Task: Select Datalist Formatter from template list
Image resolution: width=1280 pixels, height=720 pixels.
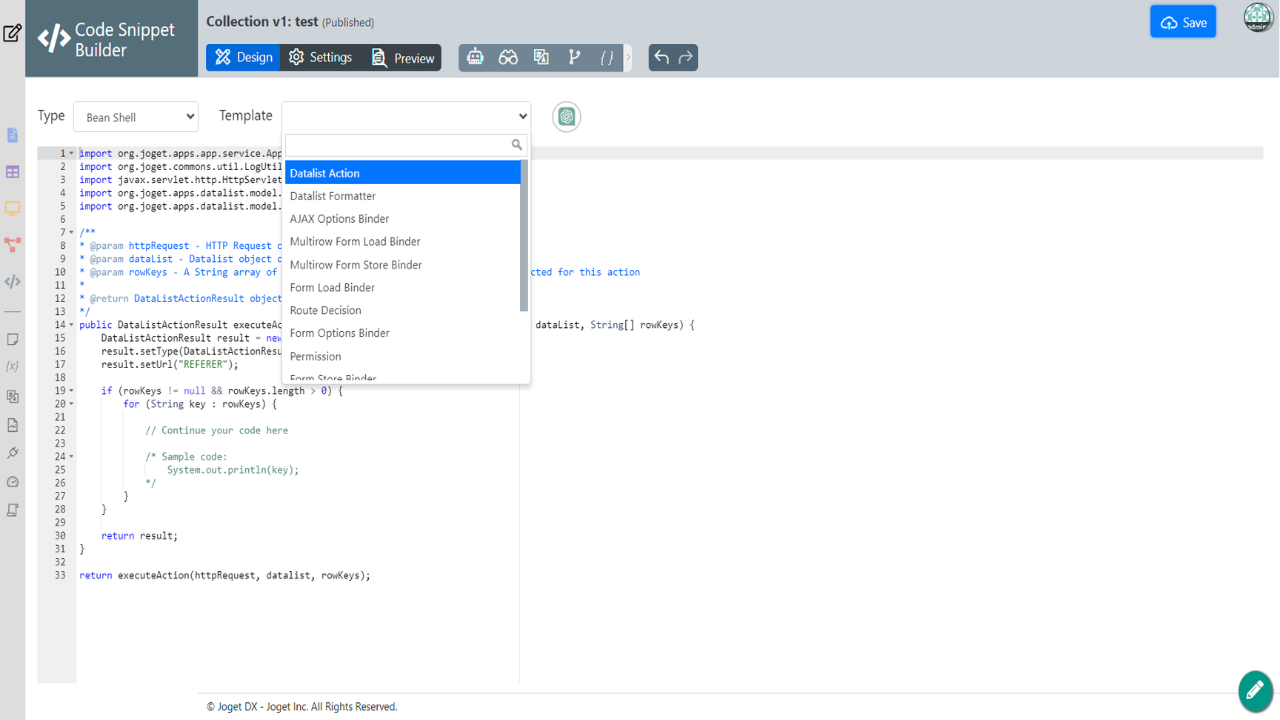Action: tap(403, 196)
